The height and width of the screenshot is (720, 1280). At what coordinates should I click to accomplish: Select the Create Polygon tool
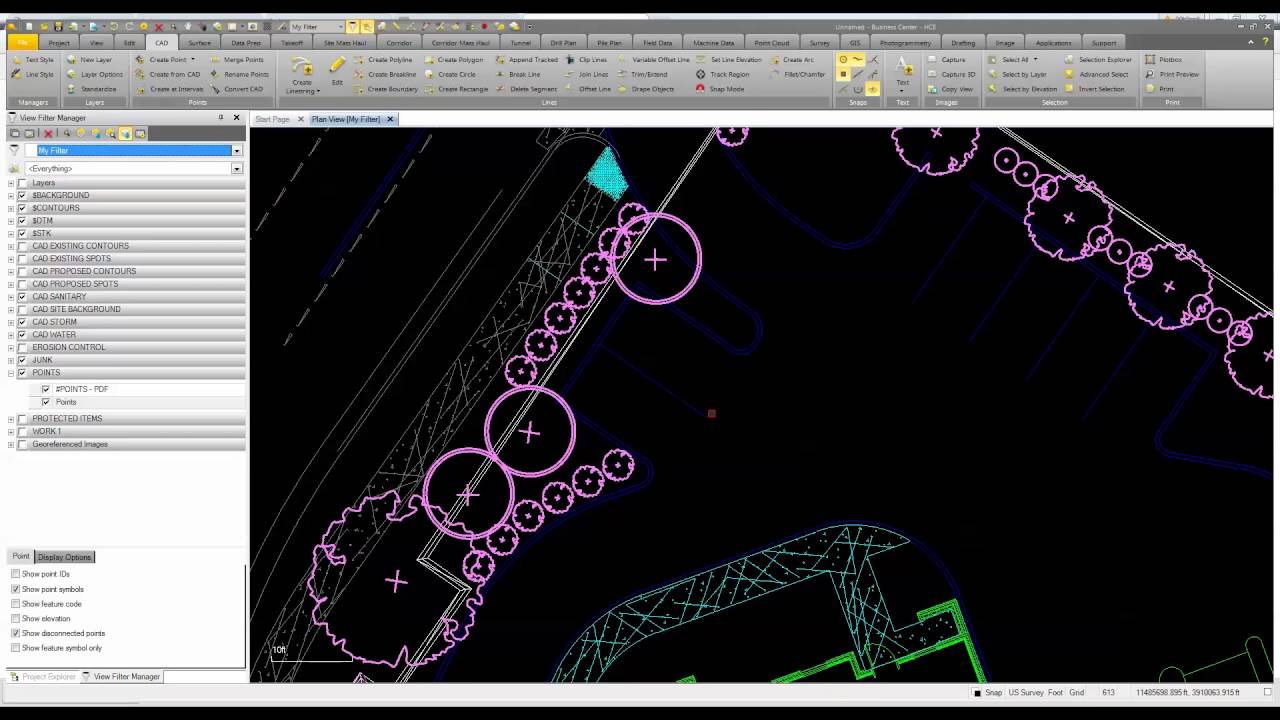pyautogui.click(x=453, y=59)
